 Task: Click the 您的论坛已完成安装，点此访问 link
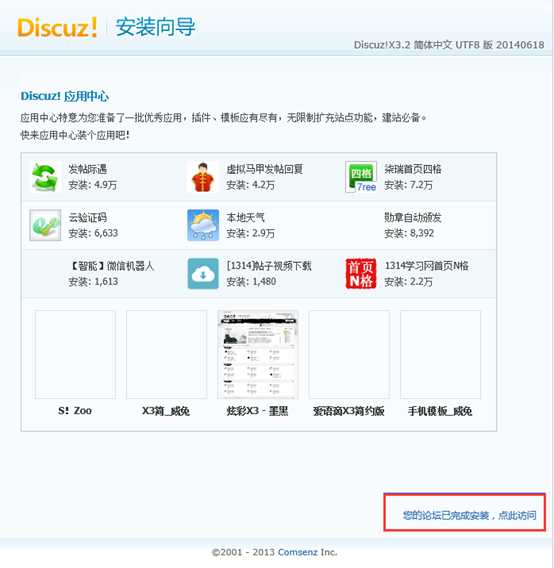(470, 515)
